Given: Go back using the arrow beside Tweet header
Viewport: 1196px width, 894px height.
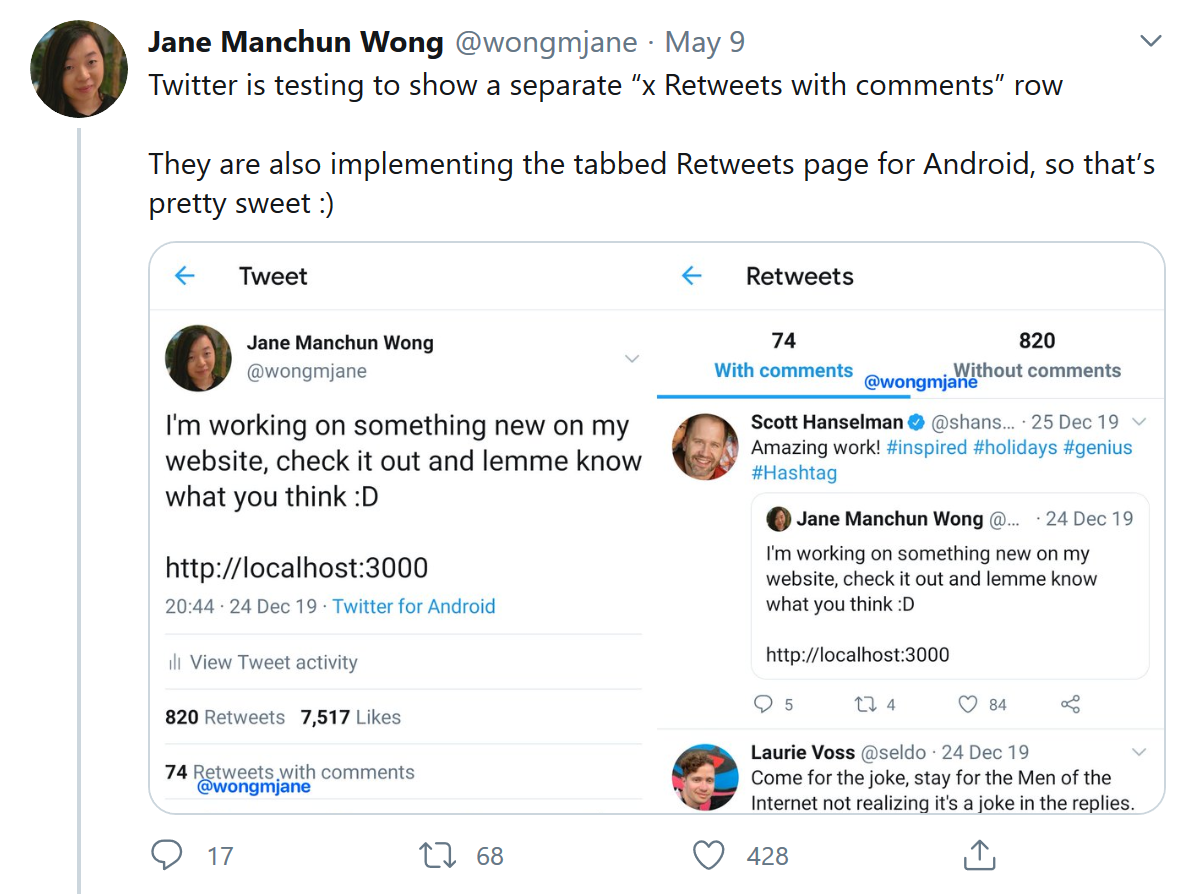Looking at the screenshot, I should 185,276.
